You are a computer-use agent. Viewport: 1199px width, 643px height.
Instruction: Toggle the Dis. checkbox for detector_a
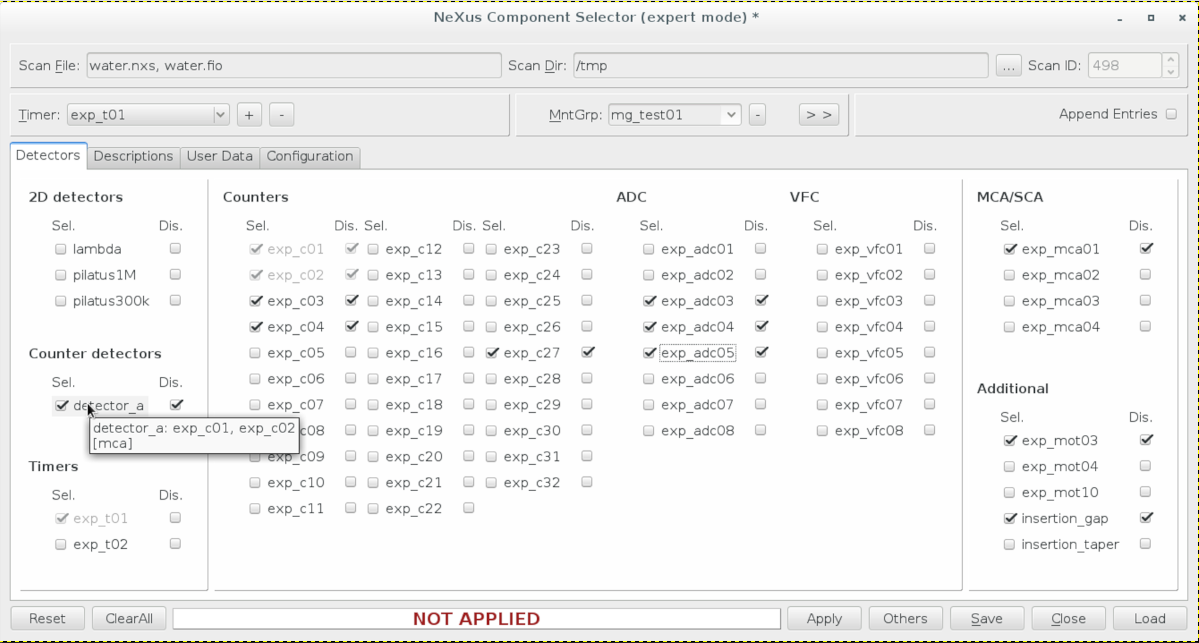click(177, 404)
